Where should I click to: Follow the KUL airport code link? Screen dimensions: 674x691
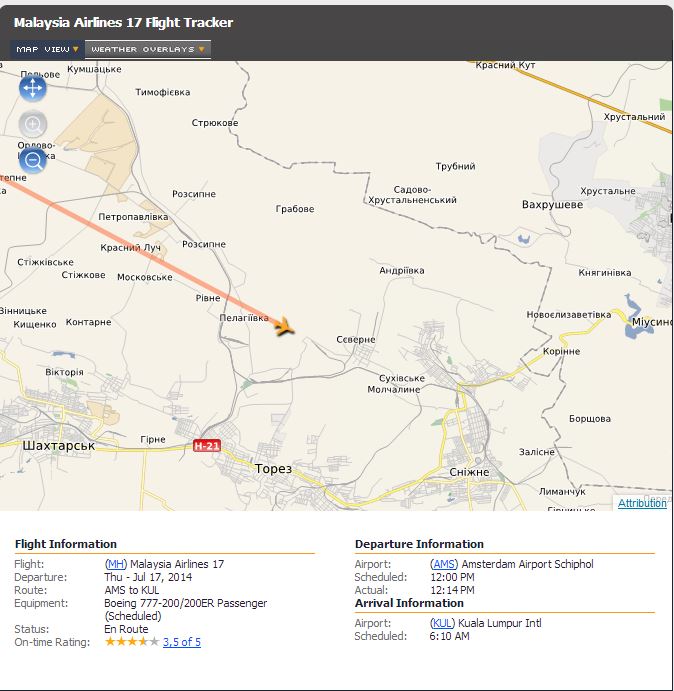(443, 623)
